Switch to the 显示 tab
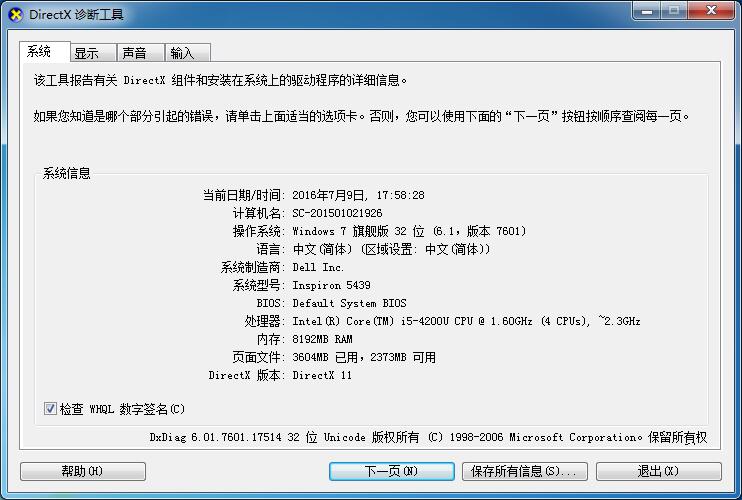742x500 pixels. point(94,53)
